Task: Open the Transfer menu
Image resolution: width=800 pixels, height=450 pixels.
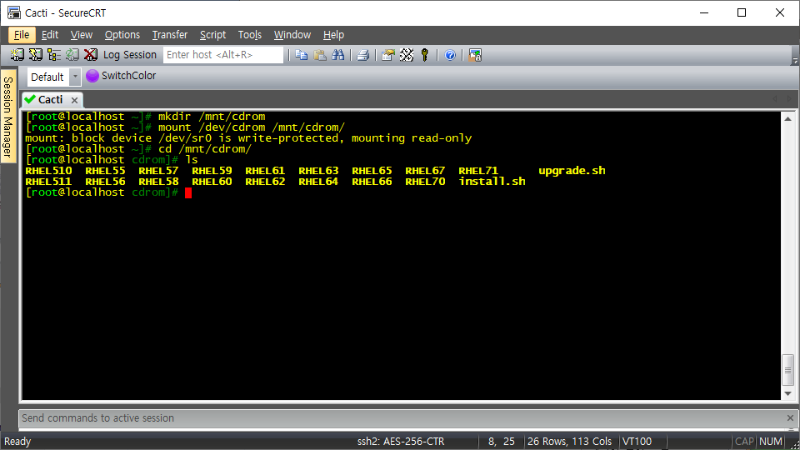Action: [x=169, y=35]
